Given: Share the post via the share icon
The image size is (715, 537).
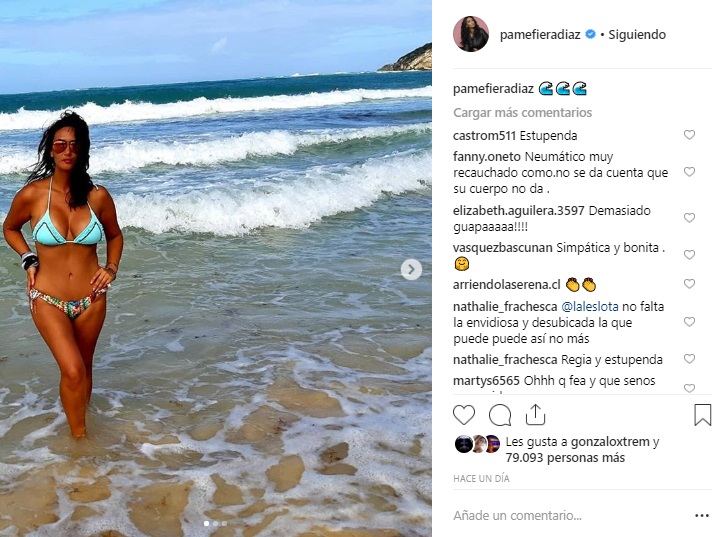Looking at the screenshot, I should point(535,414).
